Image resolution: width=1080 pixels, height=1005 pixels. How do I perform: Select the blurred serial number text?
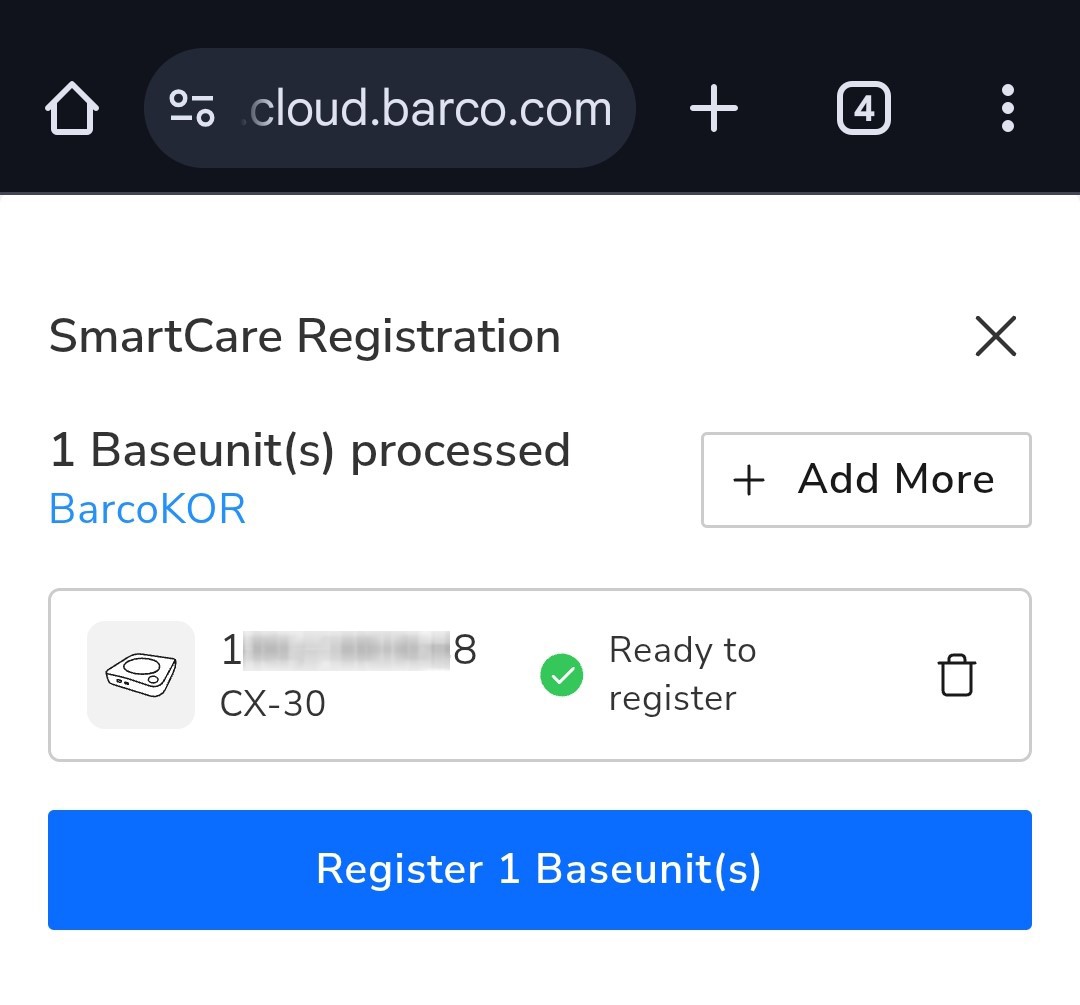[349, 650]
